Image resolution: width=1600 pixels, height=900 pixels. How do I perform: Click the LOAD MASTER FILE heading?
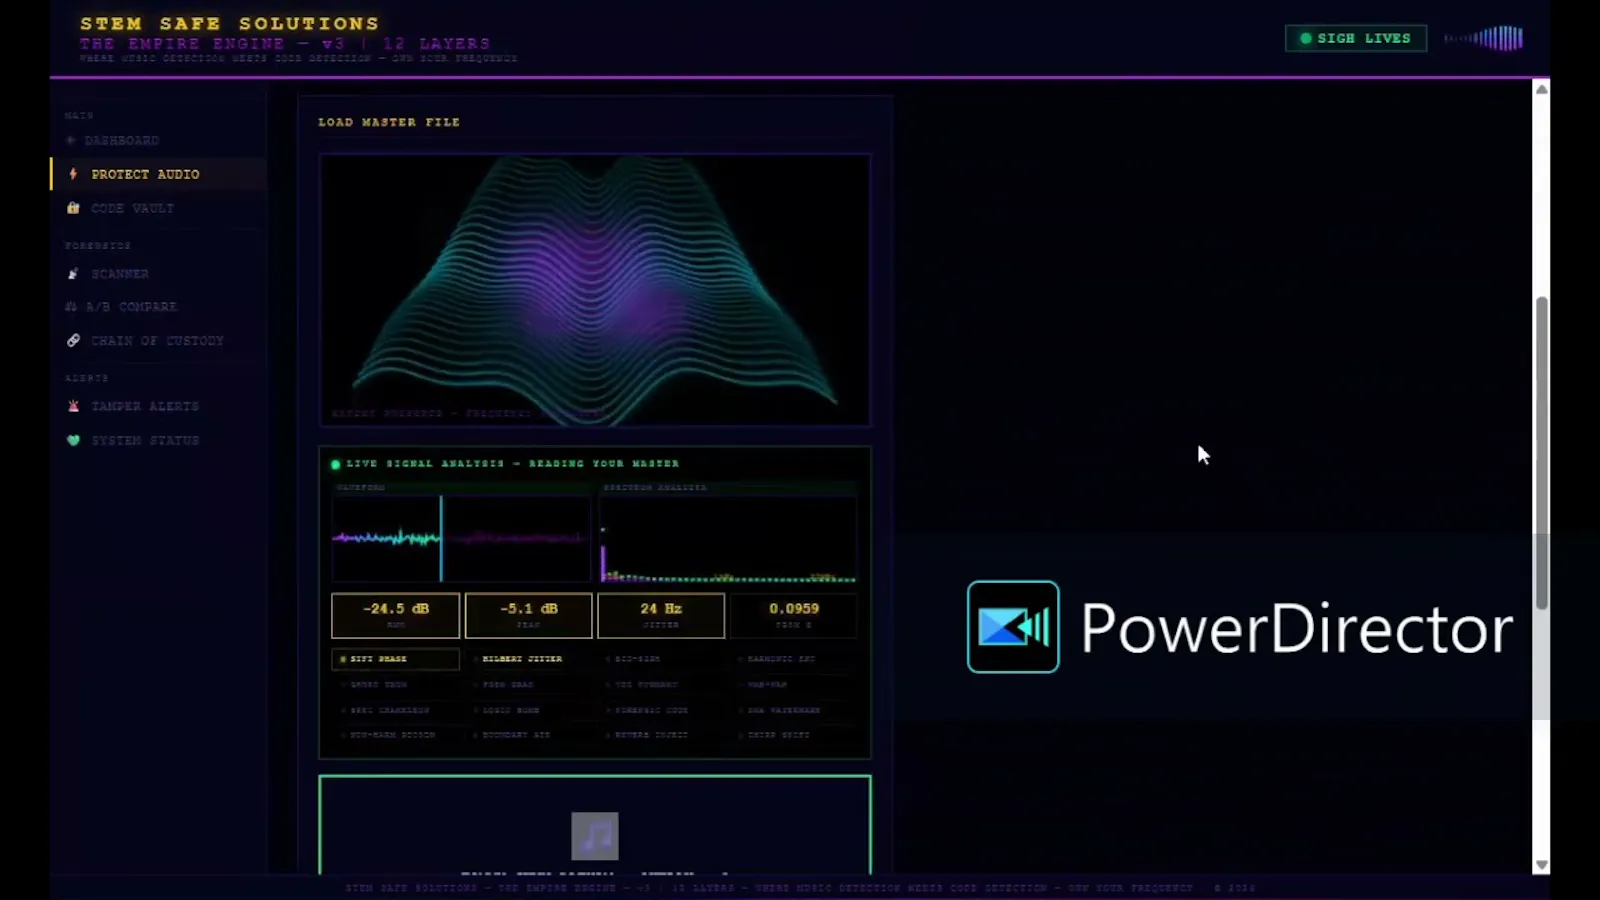(389, 122)
